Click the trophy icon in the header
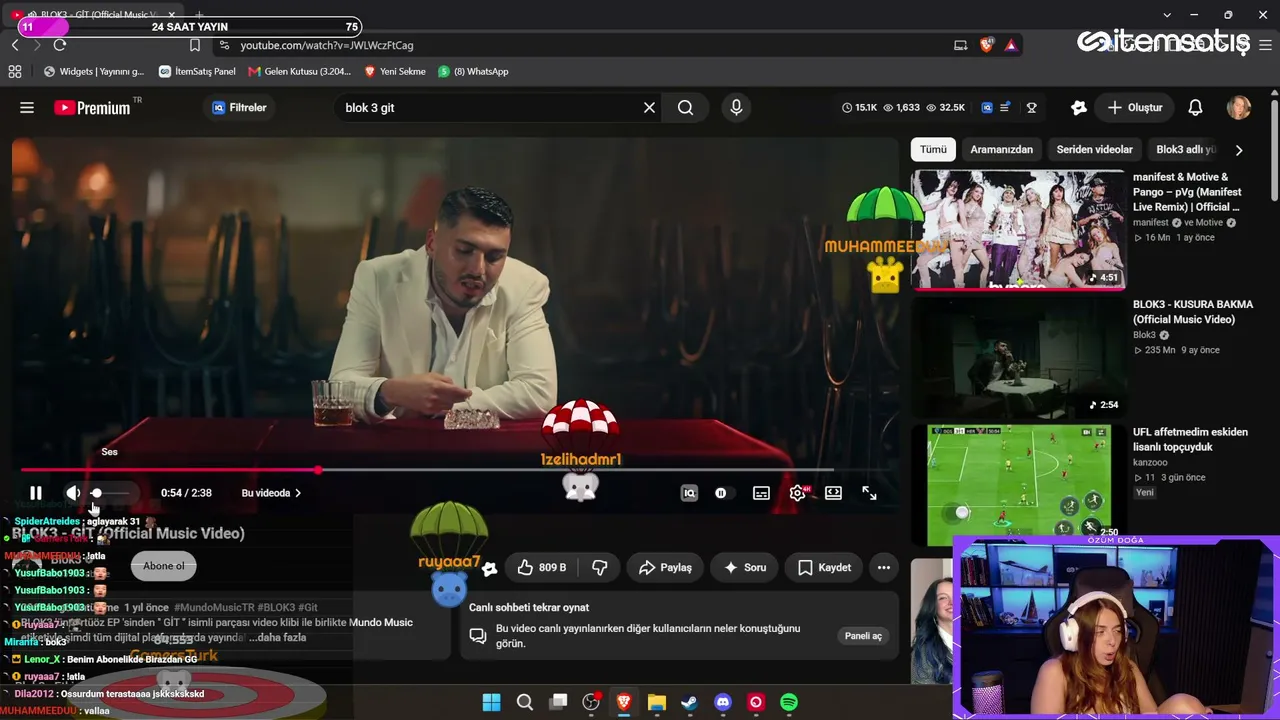This screenshot has height=720, width=1280. [1032, 108]
